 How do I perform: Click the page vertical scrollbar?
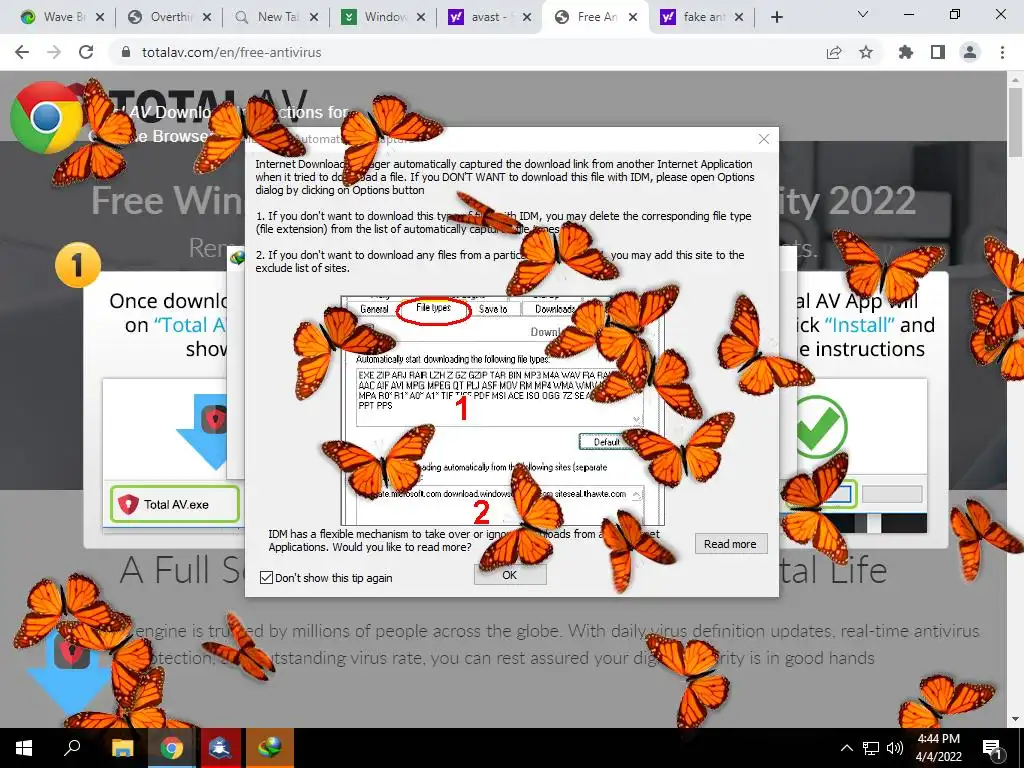click(x=1015, y=122)
